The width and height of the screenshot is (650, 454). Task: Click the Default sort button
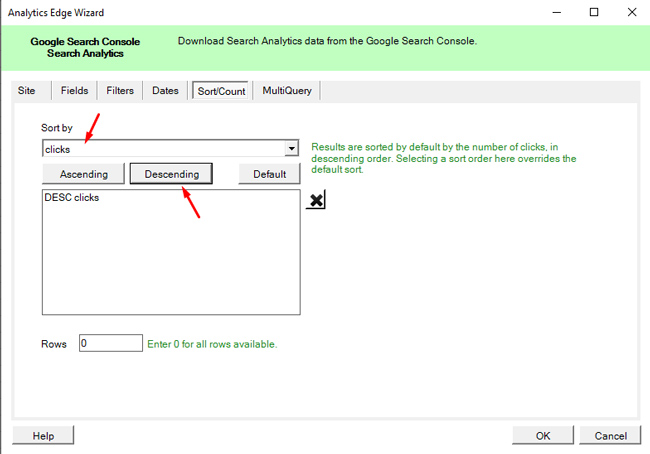click(269, 174)
